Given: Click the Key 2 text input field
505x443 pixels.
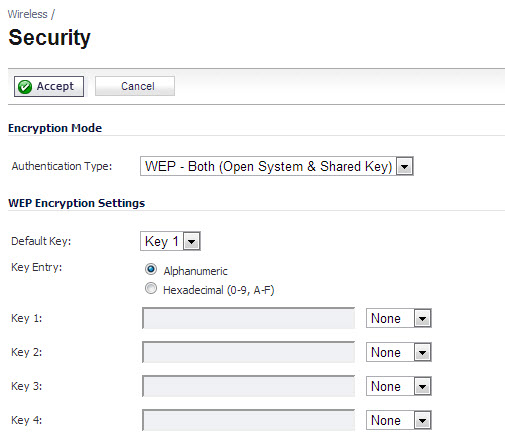Looking at the screenshot, I should (248, 352).
